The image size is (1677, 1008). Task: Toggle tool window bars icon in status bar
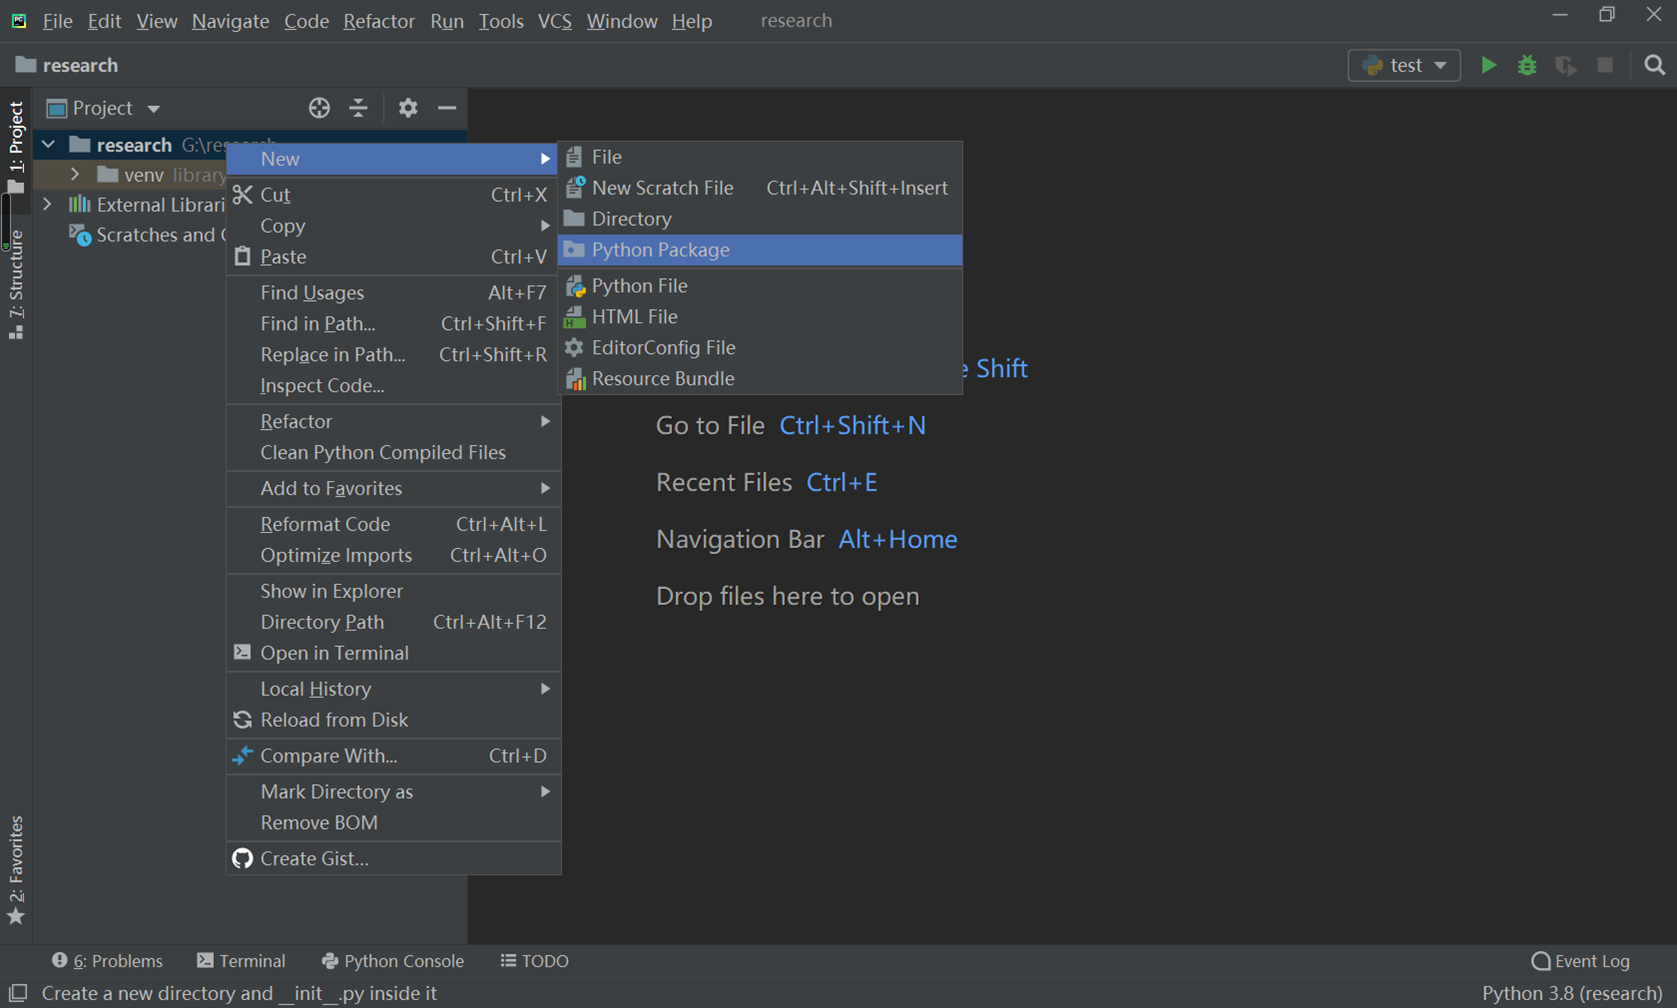click(x=18, y=993)
